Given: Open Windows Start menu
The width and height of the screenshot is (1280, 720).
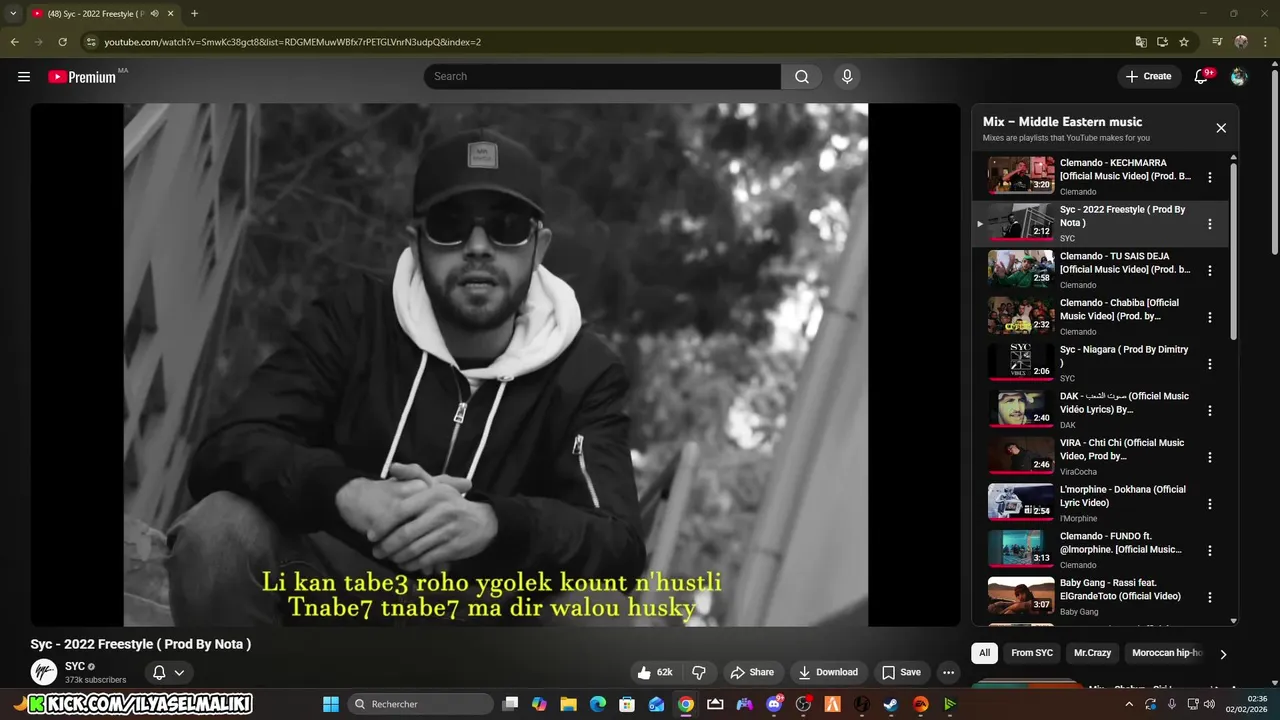Looking at the screenshot, I should coord(331,704).
